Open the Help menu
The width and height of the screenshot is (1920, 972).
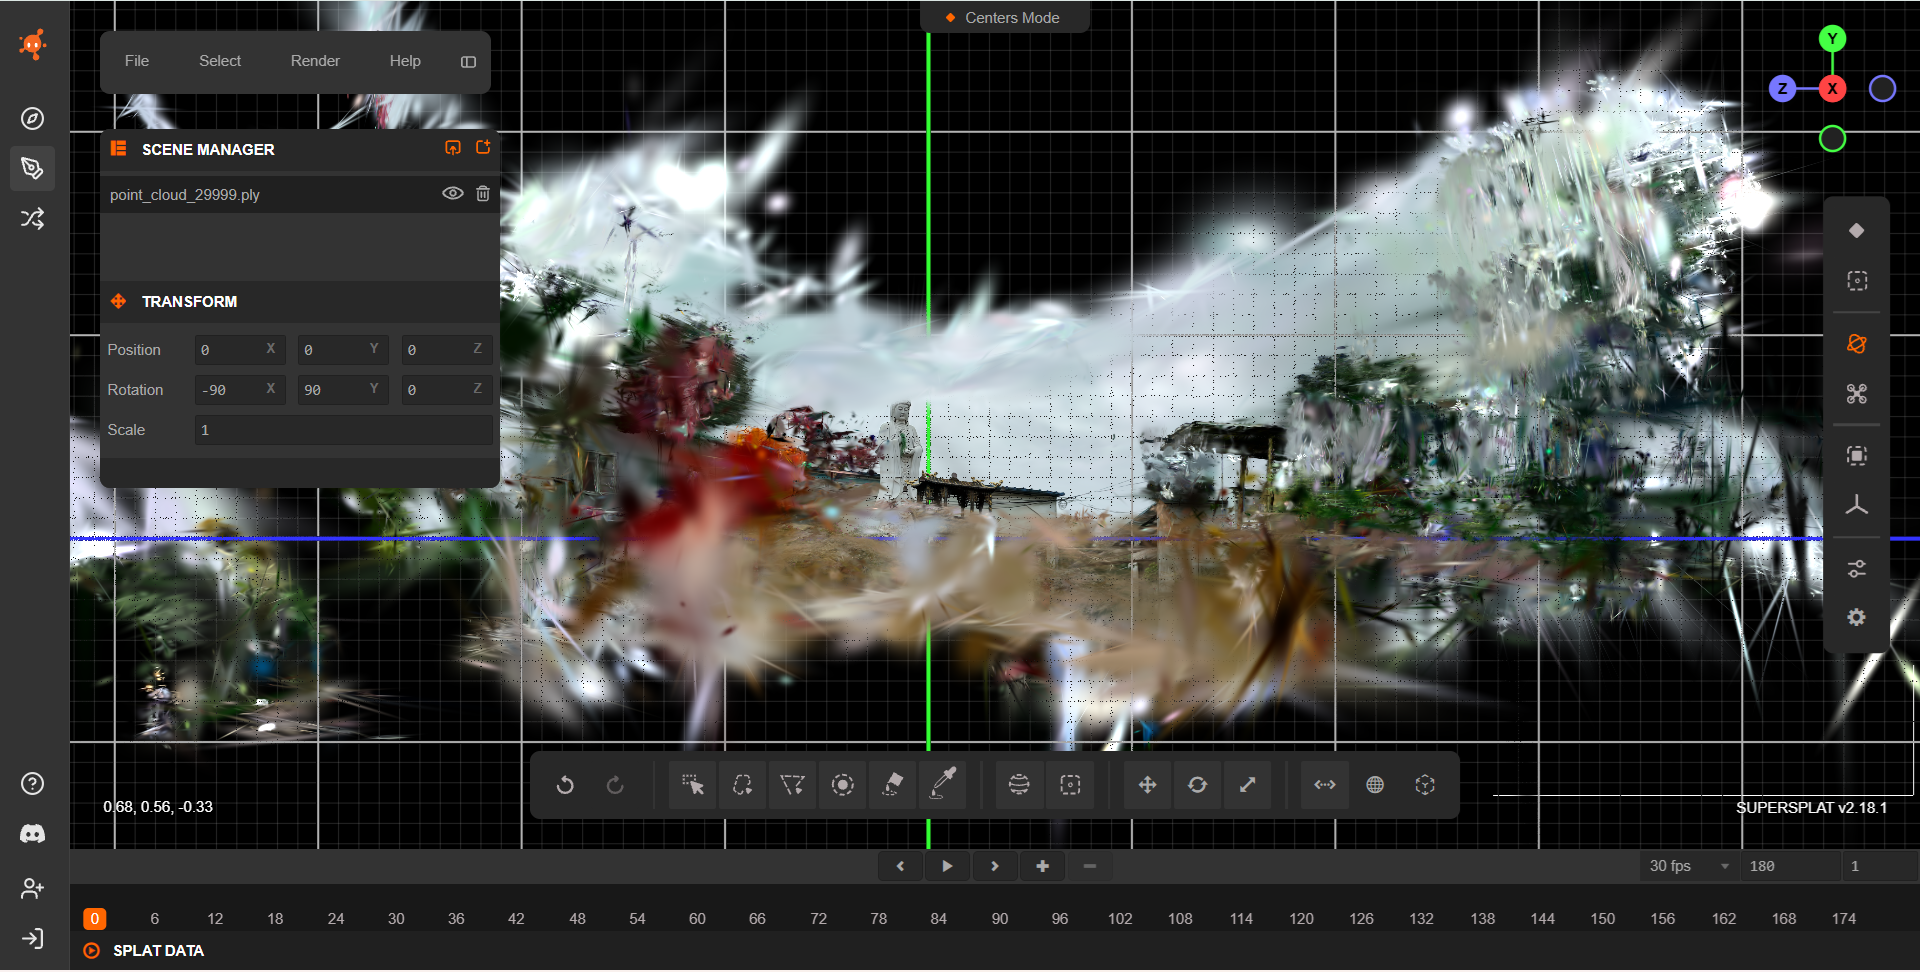[x=405, y=61]
